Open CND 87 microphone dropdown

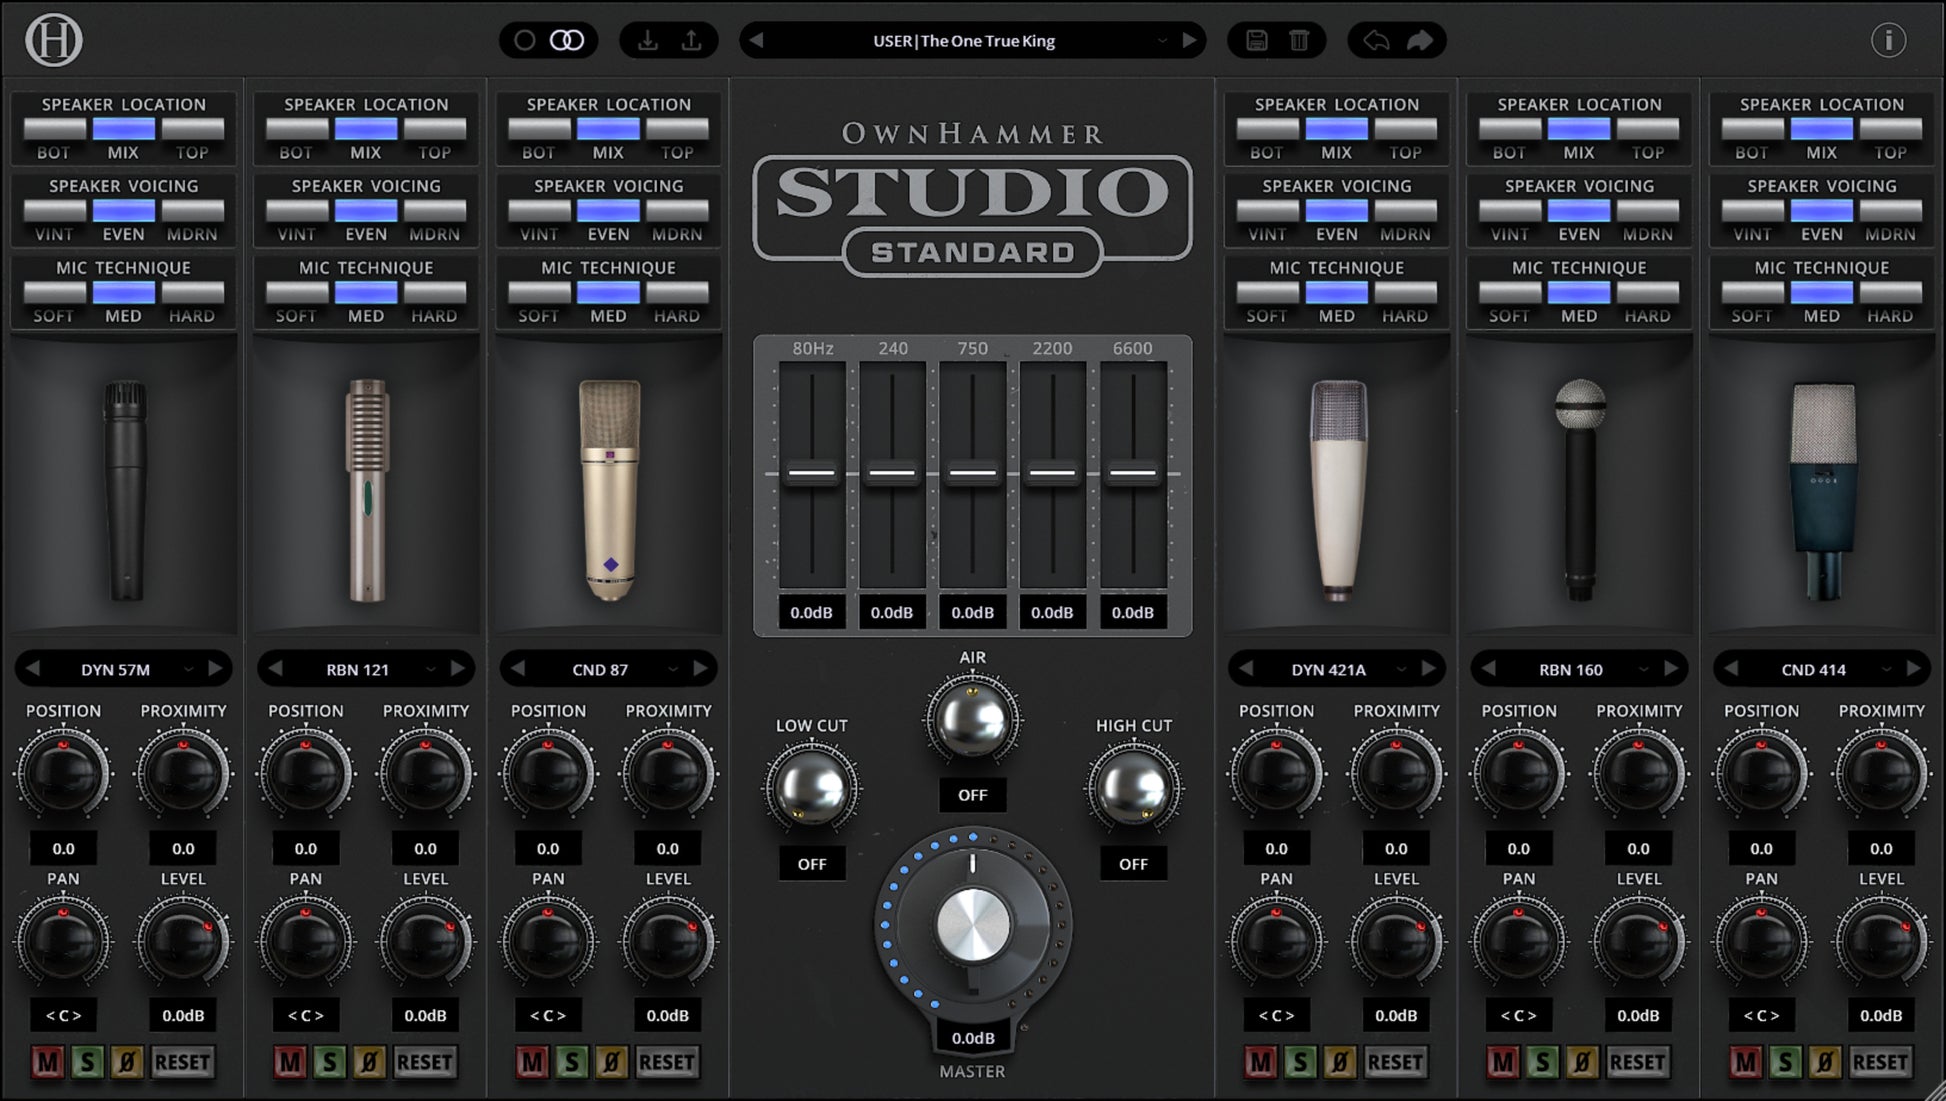[609, 669]
